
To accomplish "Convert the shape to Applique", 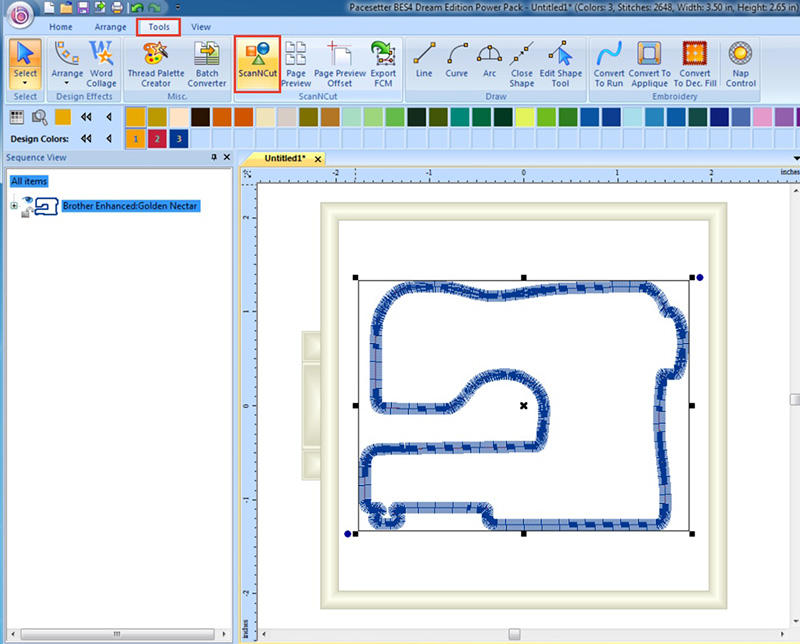I will [x=649, y=64].
